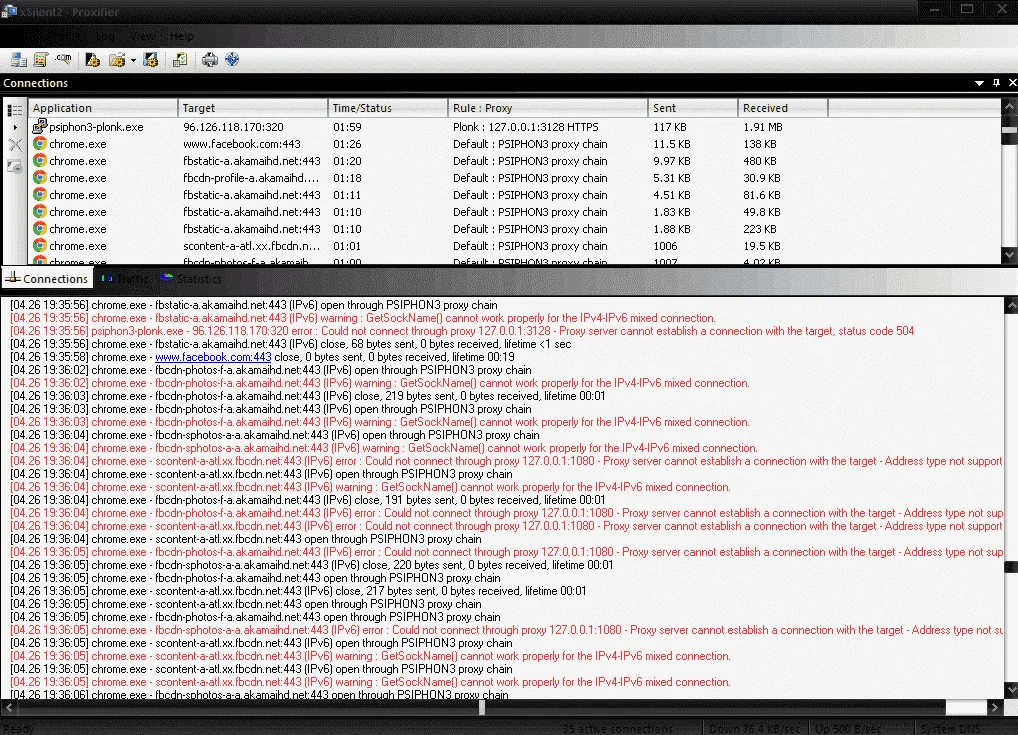Click the log horizontal scroll right arrow
Image resolution: width=1018 pixels, height=735 pixels.
point(995,707)
